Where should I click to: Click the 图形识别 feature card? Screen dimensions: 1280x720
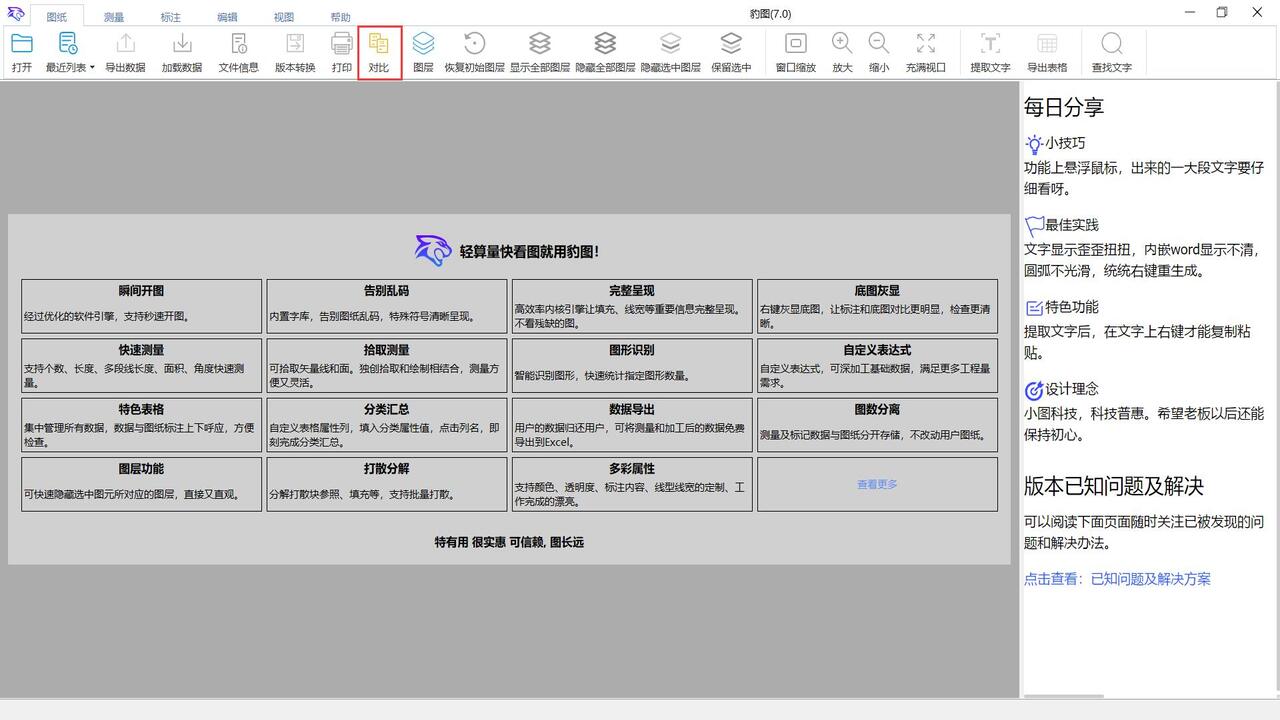[632, 365]
